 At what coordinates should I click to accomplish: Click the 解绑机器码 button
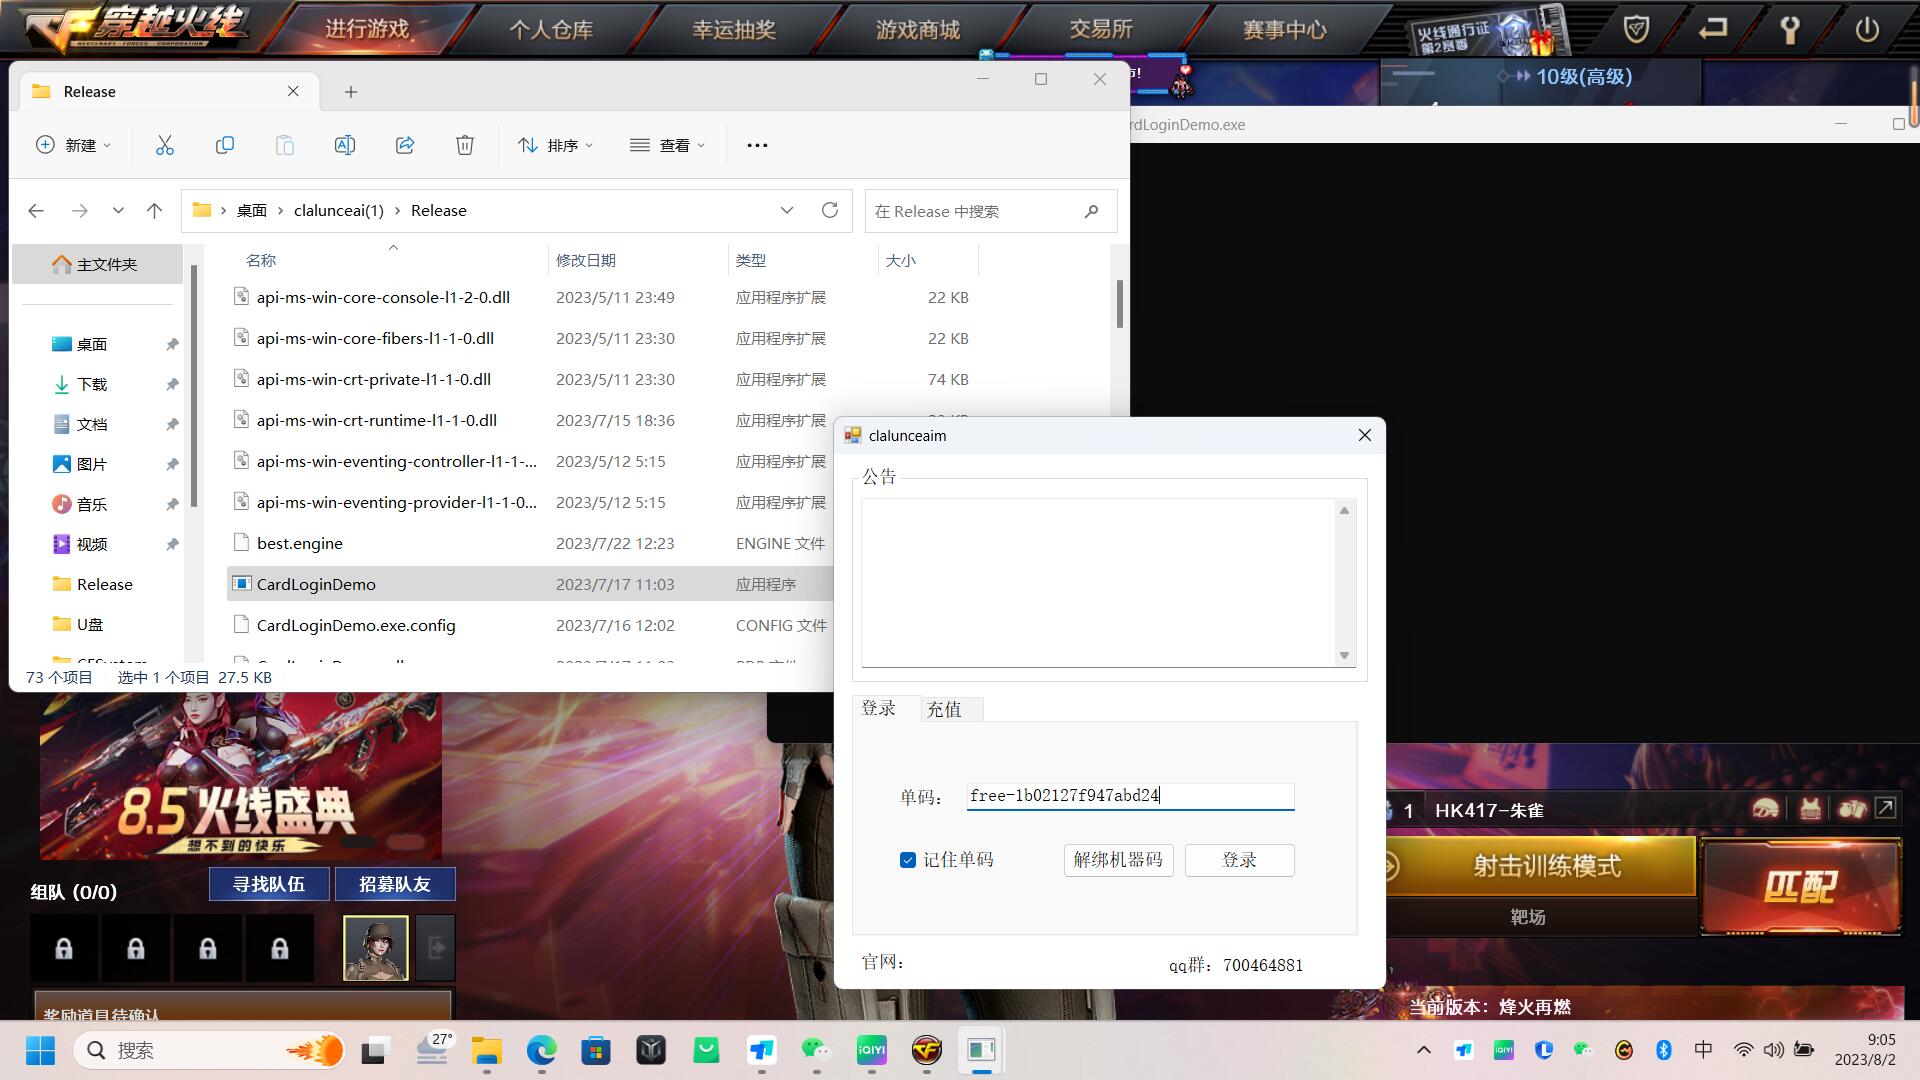(x=1118, y=860)
